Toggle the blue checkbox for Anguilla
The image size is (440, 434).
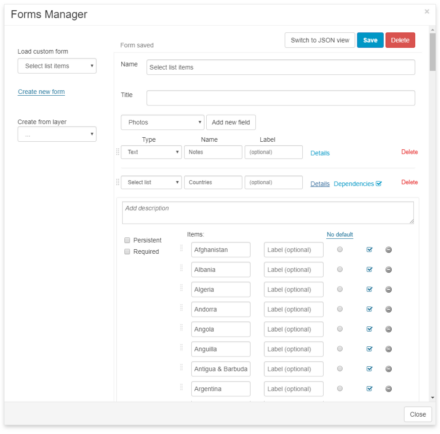[369, 349]
